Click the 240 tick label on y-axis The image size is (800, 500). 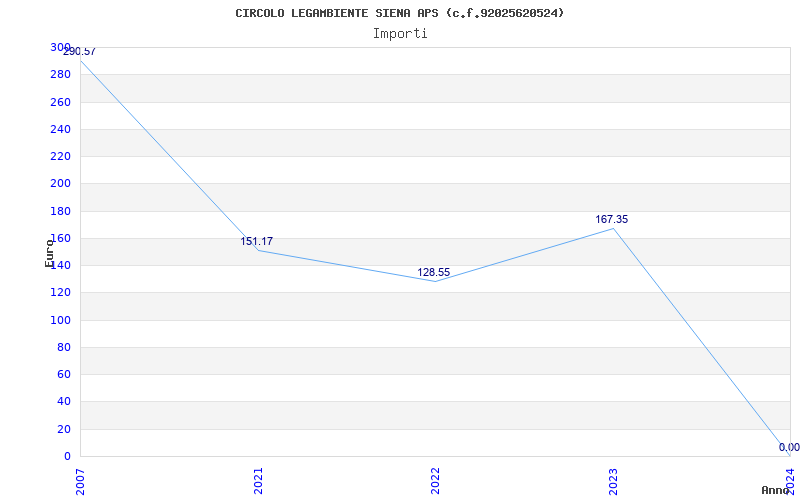click(60, 130)
